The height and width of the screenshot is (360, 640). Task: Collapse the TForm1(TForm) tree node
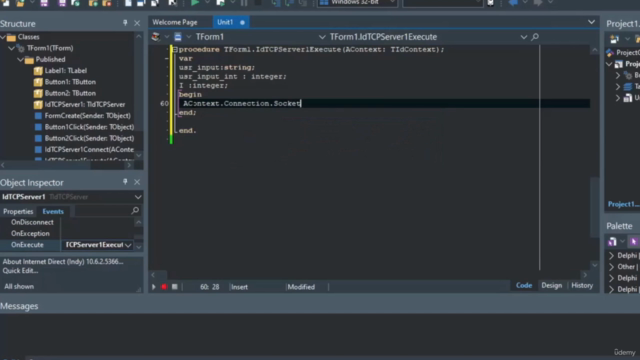point(11,48)
